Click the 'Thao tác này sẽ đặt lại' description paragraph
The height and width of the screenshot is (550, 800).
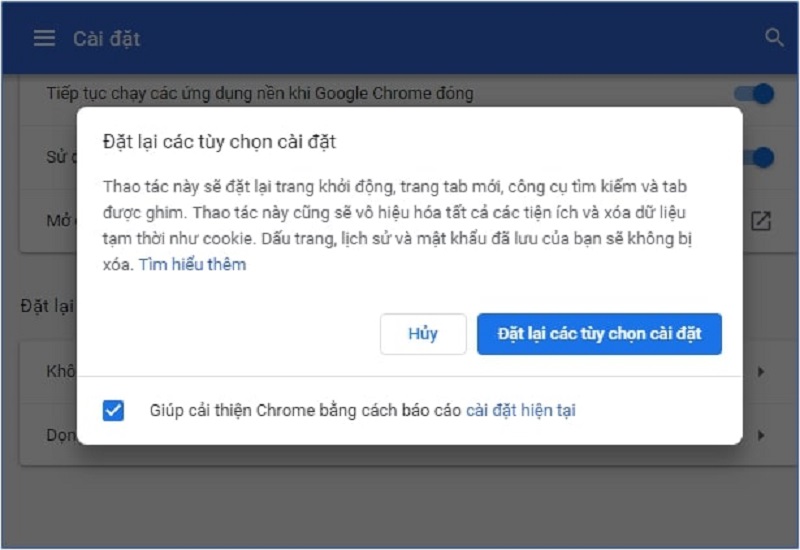pyautogui.click(x=397, y=226)
